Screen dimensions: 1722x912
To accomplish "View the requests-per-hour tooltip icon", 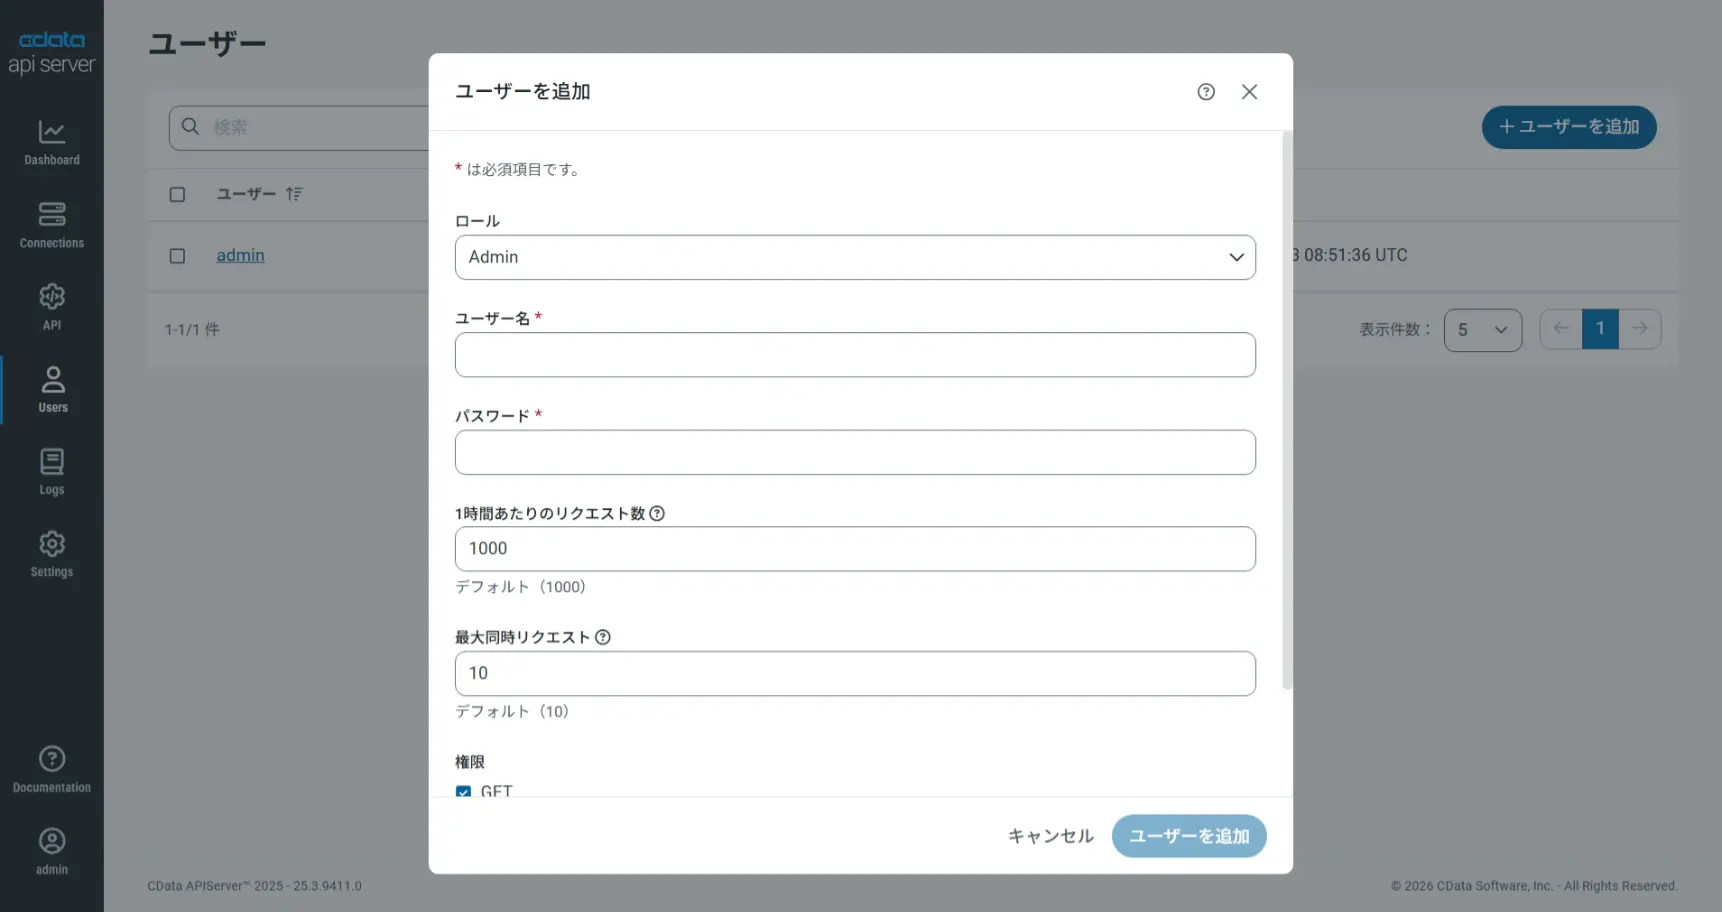I will tap(657, 513).
